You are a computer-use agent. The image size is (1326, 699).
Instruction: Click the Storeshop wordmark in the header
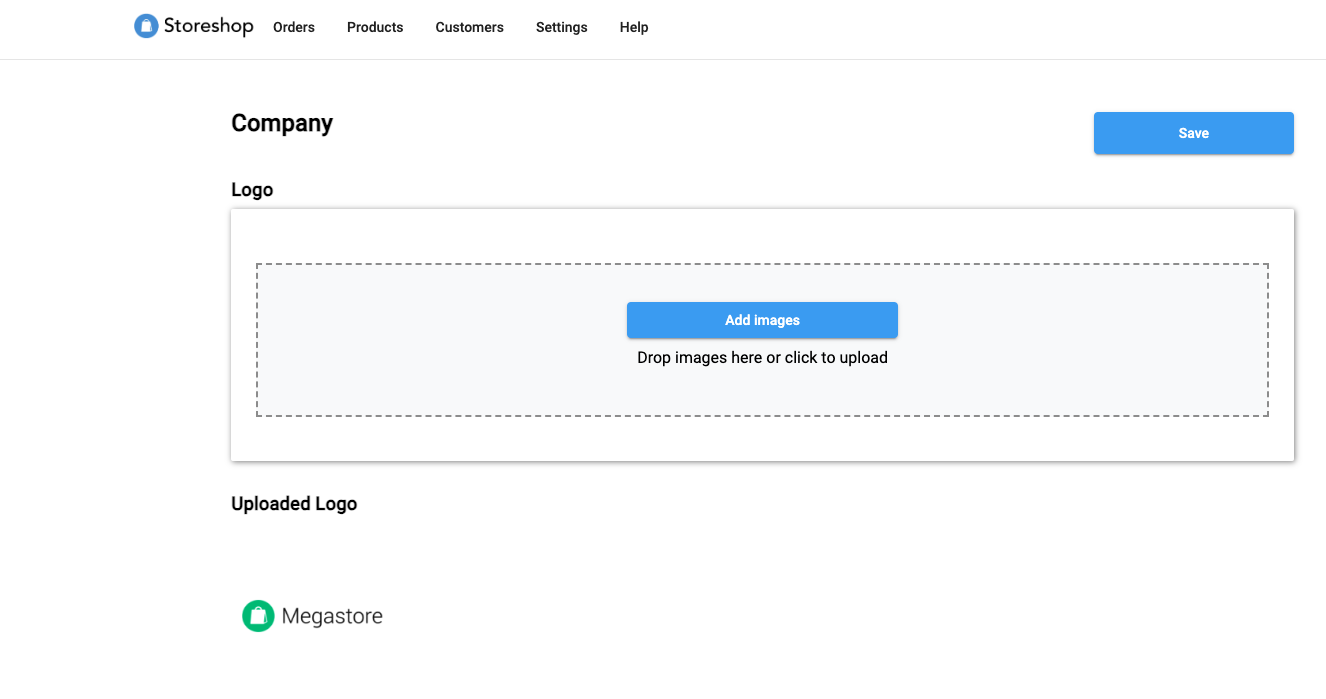click(x=209, y=26)
